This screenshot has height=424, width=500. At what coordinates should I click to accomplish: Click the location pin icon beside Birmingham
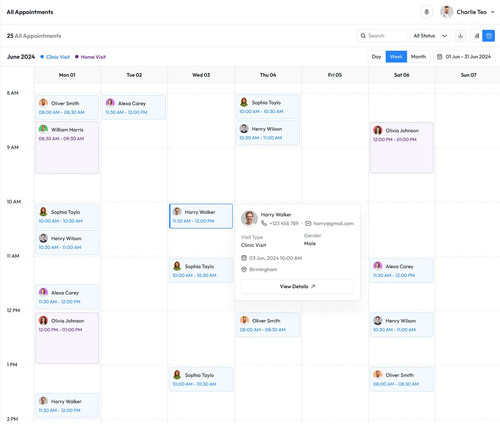(244, 269)
